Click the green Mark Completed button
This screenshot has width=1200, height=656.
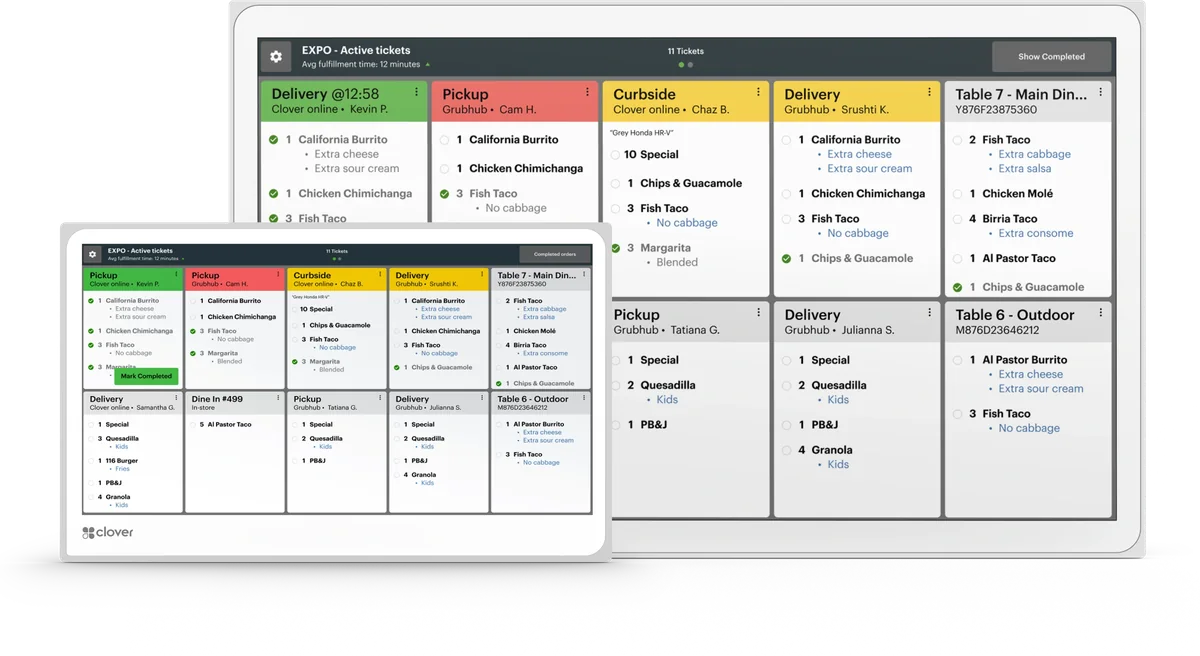coord(146,377)
